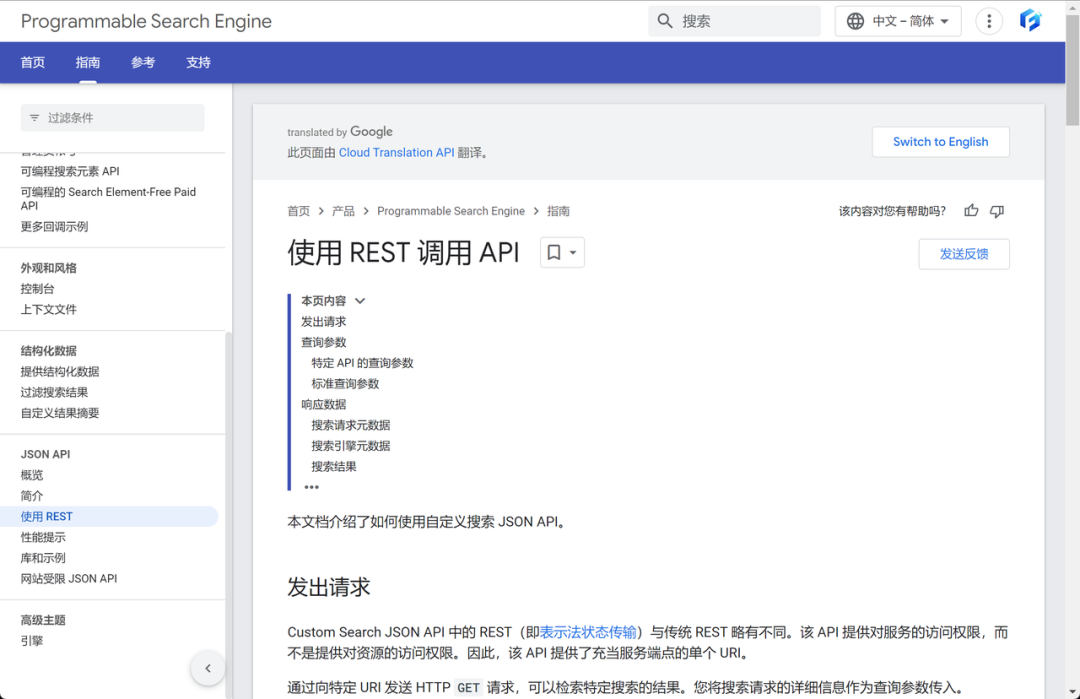The width and height of the screenshot is (1080, 699).
Task: Jump to 搜索引擎元数据 section
Action: click(351, 446)
